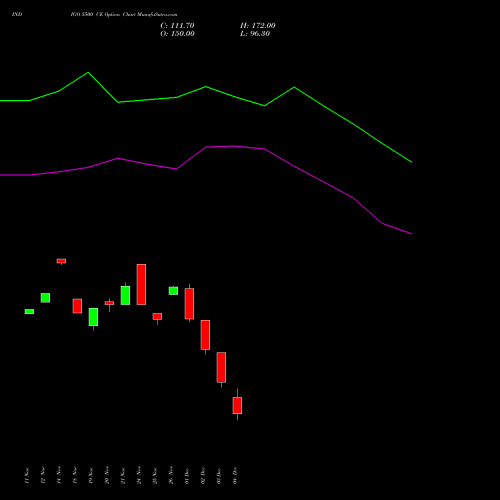Image resolution: width=500 pixels, height=500 pixels.
Task: Select the red candle for 03 Dec
Action: [221, 367]
